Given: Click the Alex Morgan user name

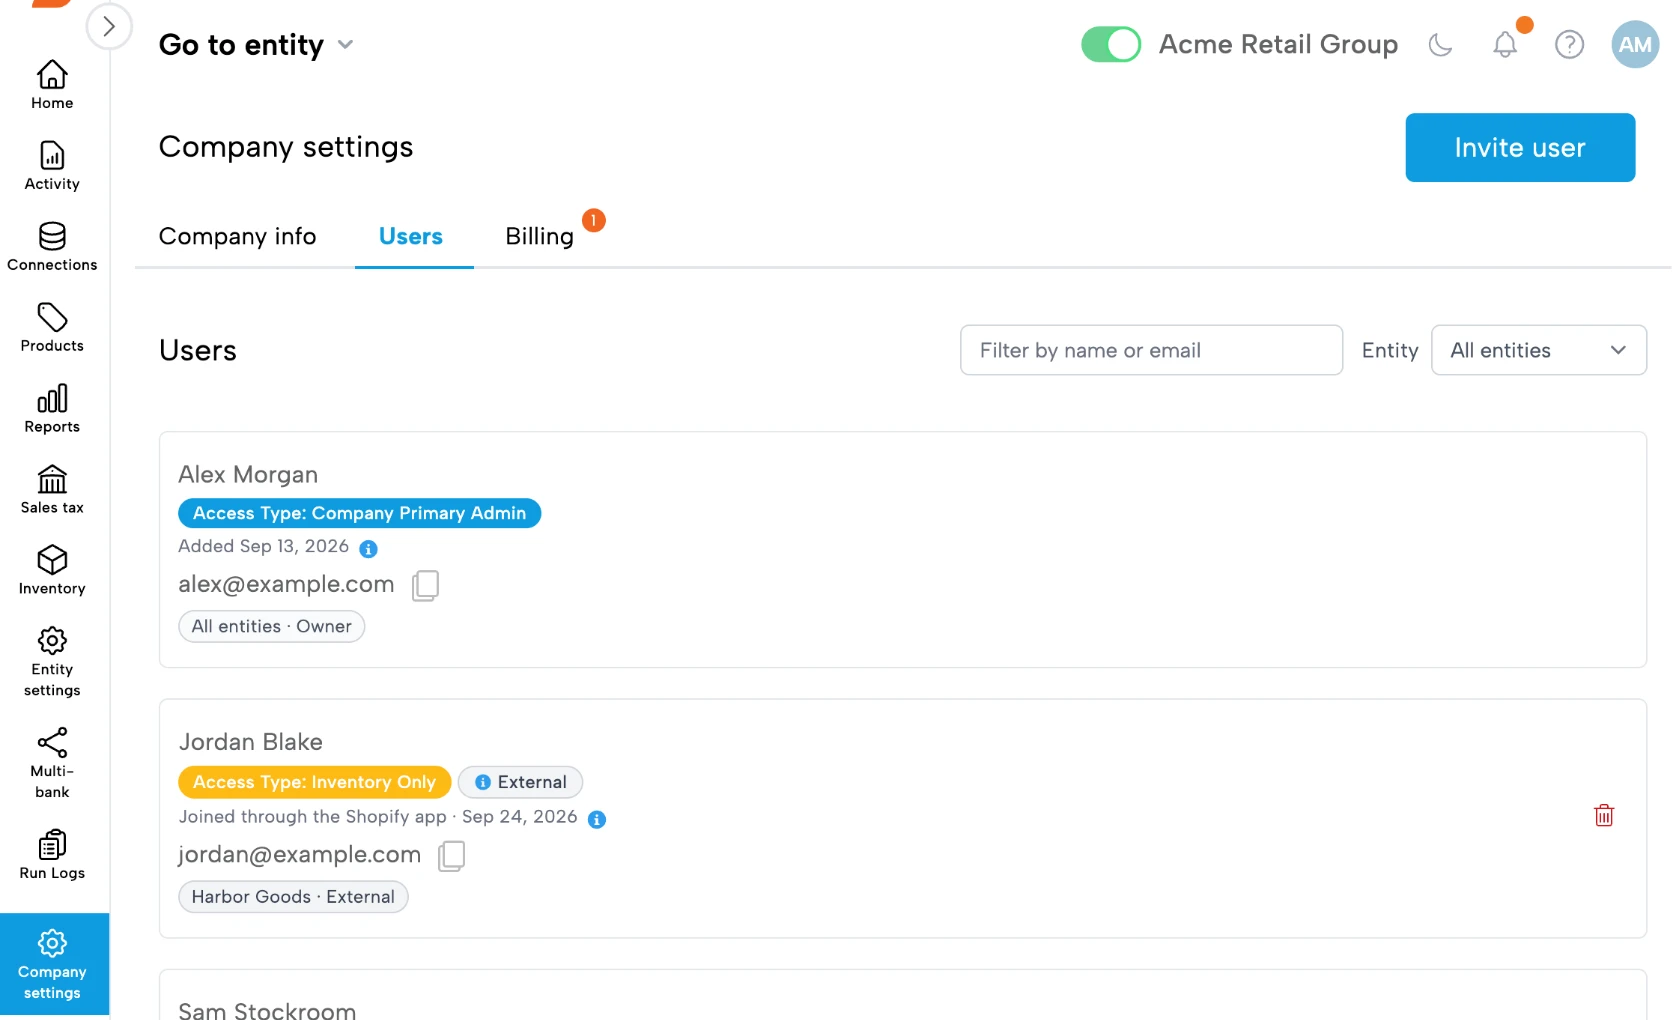Looking at the screenshot, I should click(248, 474).
